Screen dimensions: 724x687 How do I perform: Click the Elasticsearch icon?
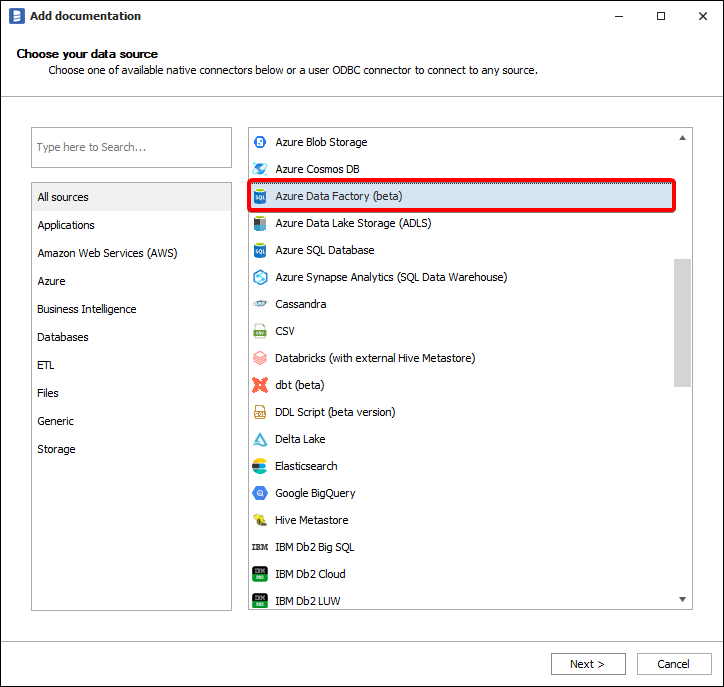pos(260,466)
